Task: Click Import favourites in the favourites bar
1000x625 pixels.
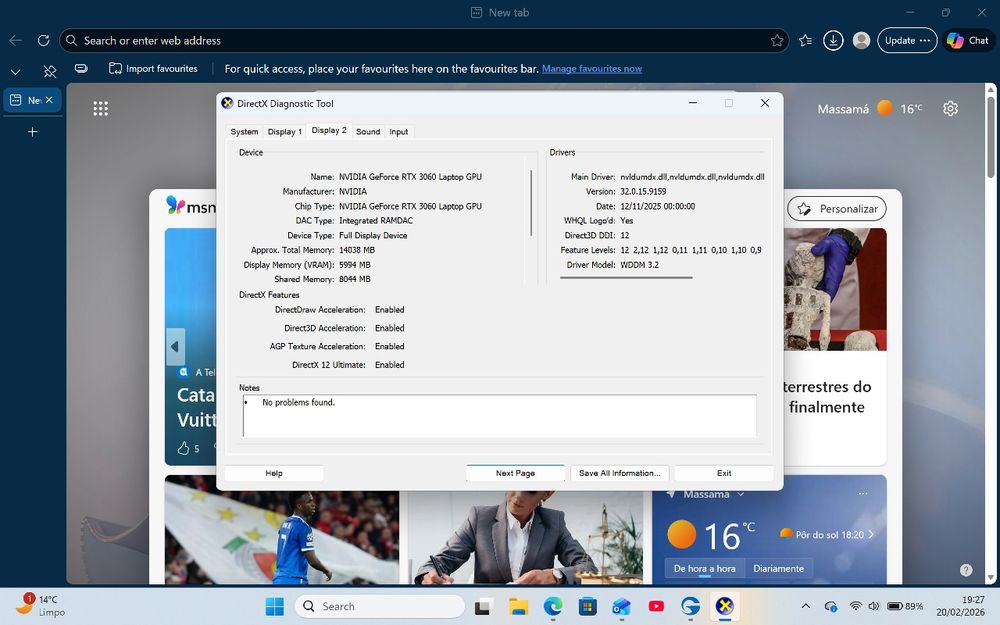Action: pos(153,68)
